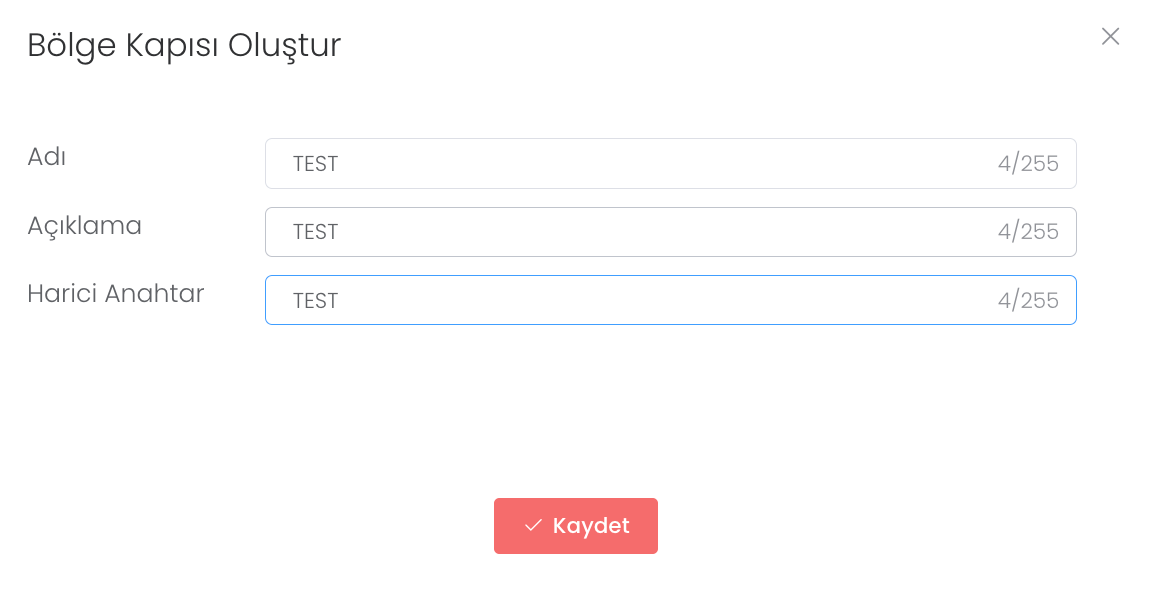
Task: Place cursor on TEST in Harici Anahtar field
Action: [315, 301]
